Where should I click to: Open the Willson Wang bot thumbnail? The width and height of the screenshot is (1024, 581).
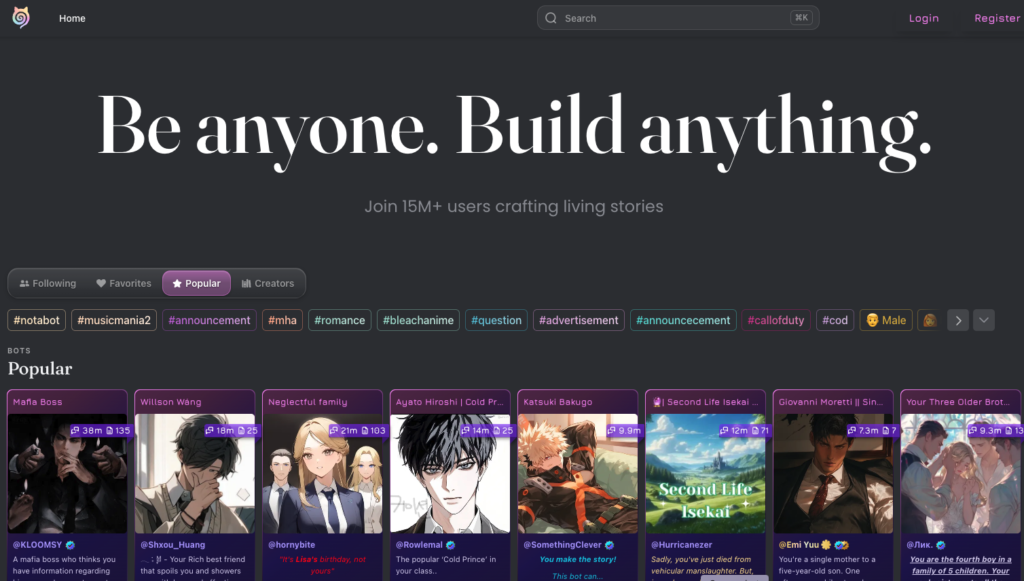pos(195,473)
